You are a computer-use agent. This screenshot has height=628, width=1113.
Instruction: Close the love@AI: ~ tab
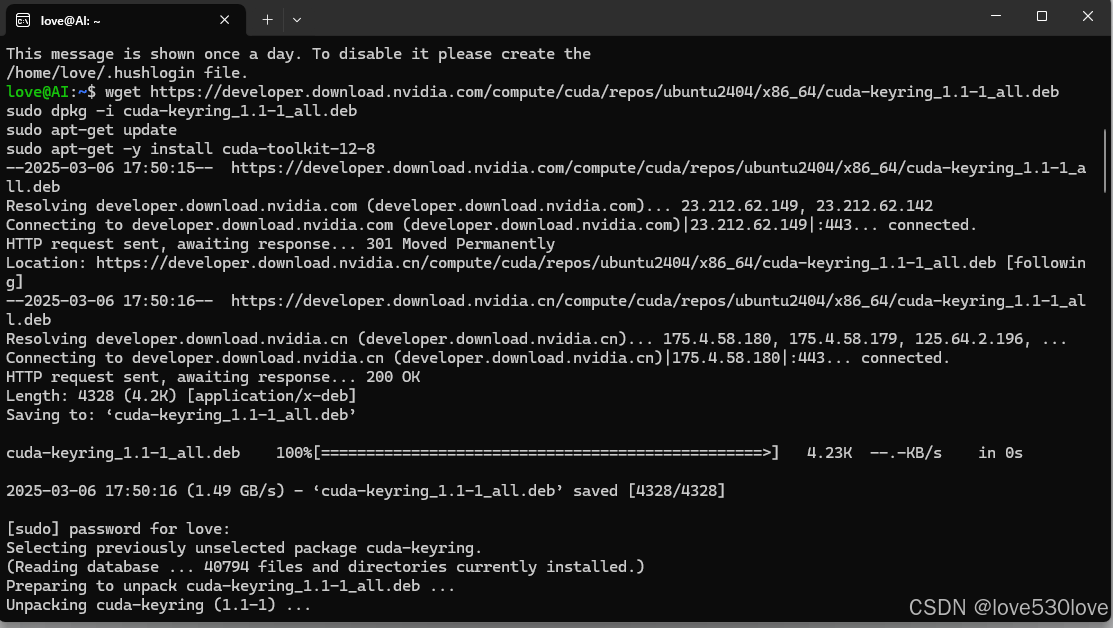[x=224, y=20]
